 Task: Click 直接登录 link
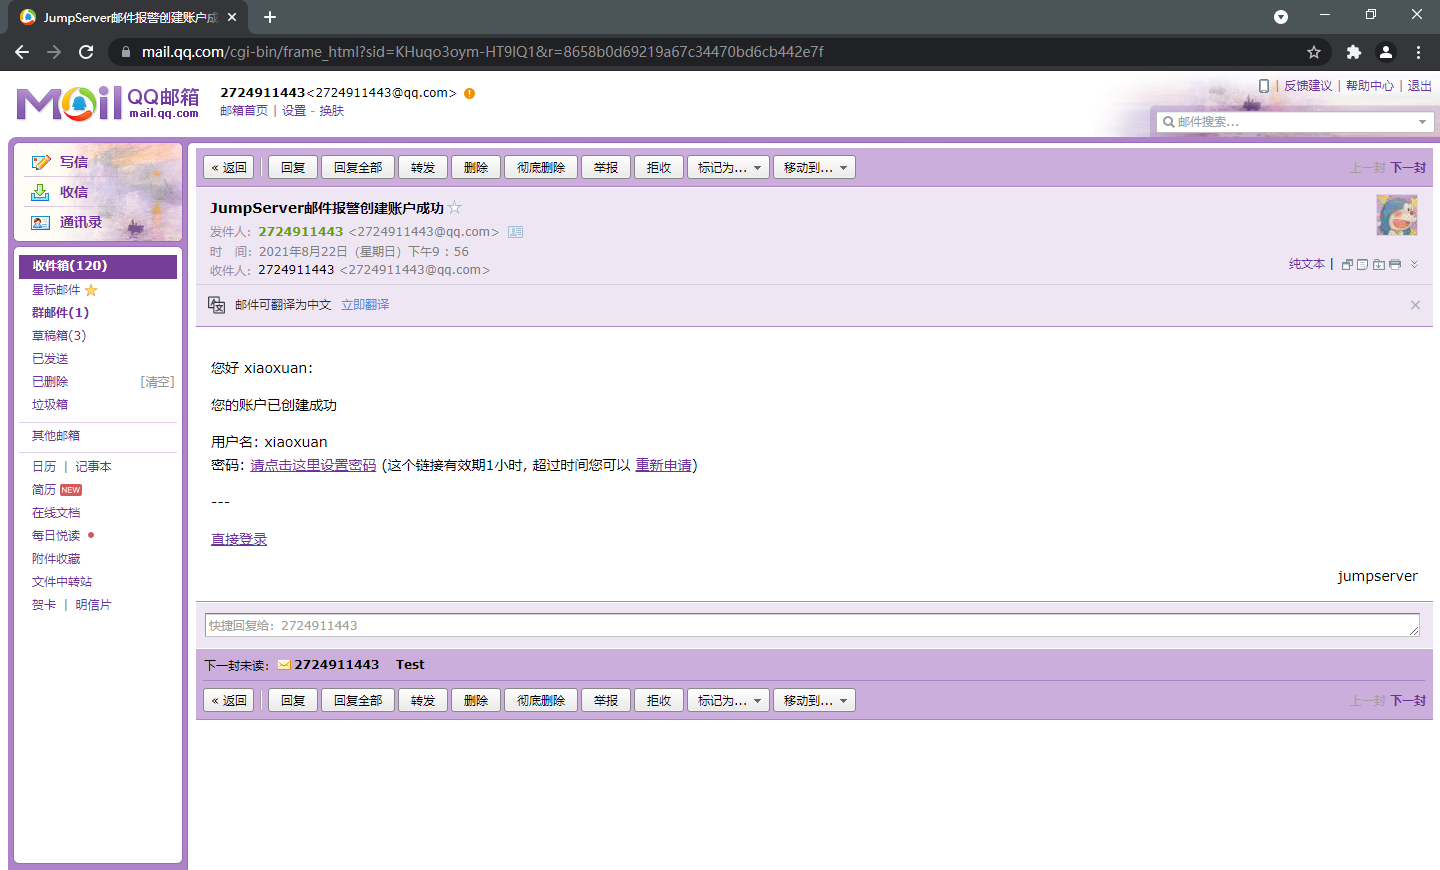[x=239, y=539]
